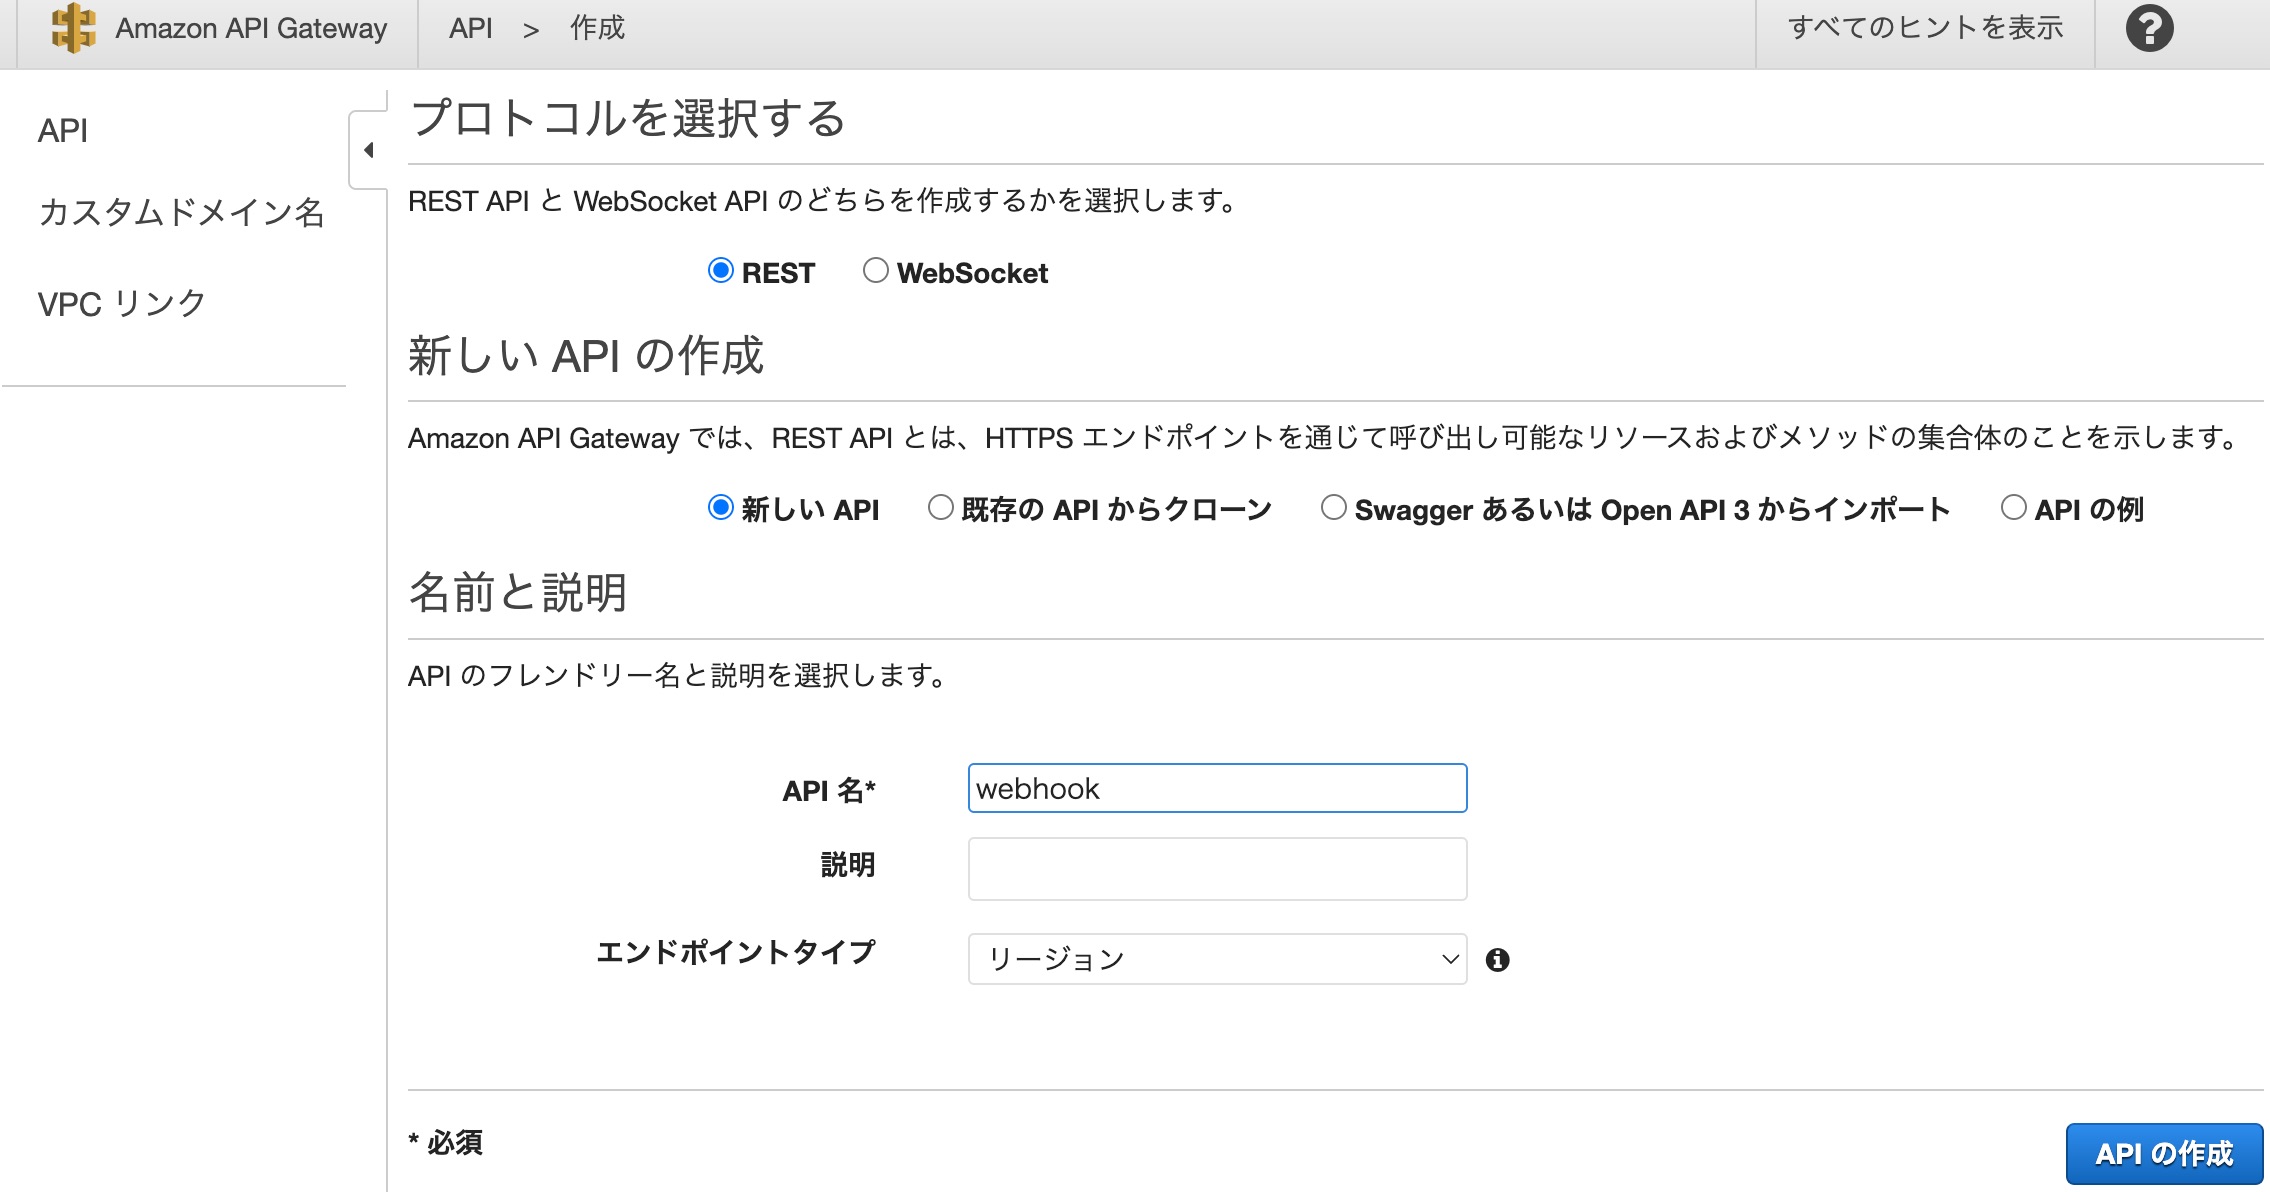2270x1192 pixels.
Task: Select the 新しい API option
Action: tap(719, 508)
